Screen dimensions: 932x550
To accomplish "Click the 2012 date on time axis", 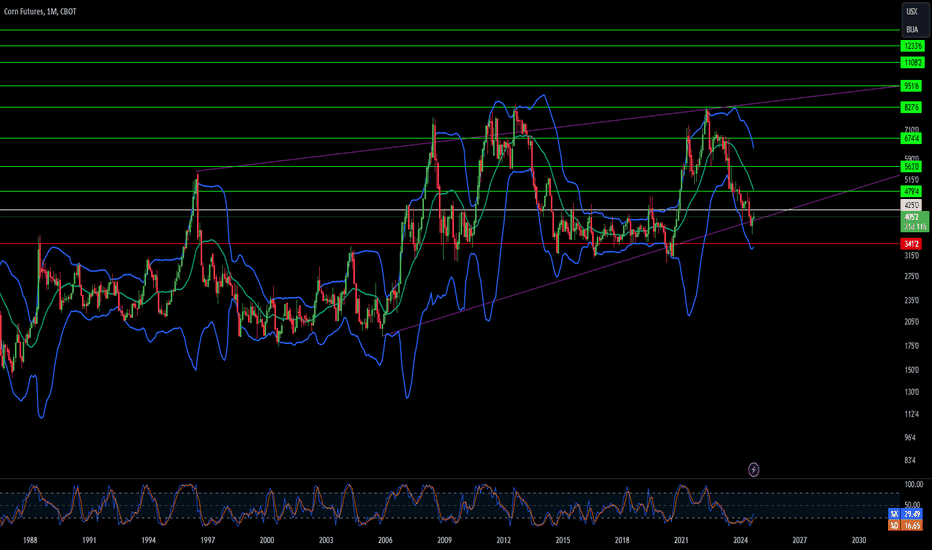I will [x=503, y=540].
